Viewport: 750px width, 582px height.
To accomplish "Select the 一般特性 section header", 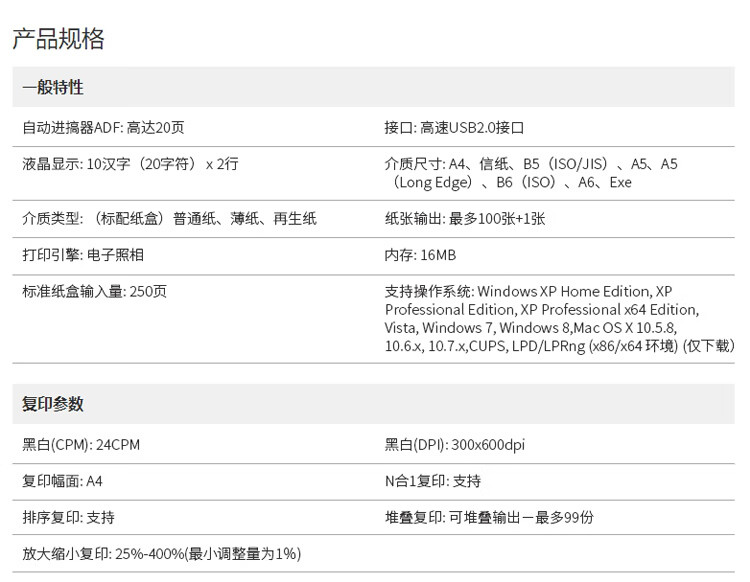I will (53, 89).
